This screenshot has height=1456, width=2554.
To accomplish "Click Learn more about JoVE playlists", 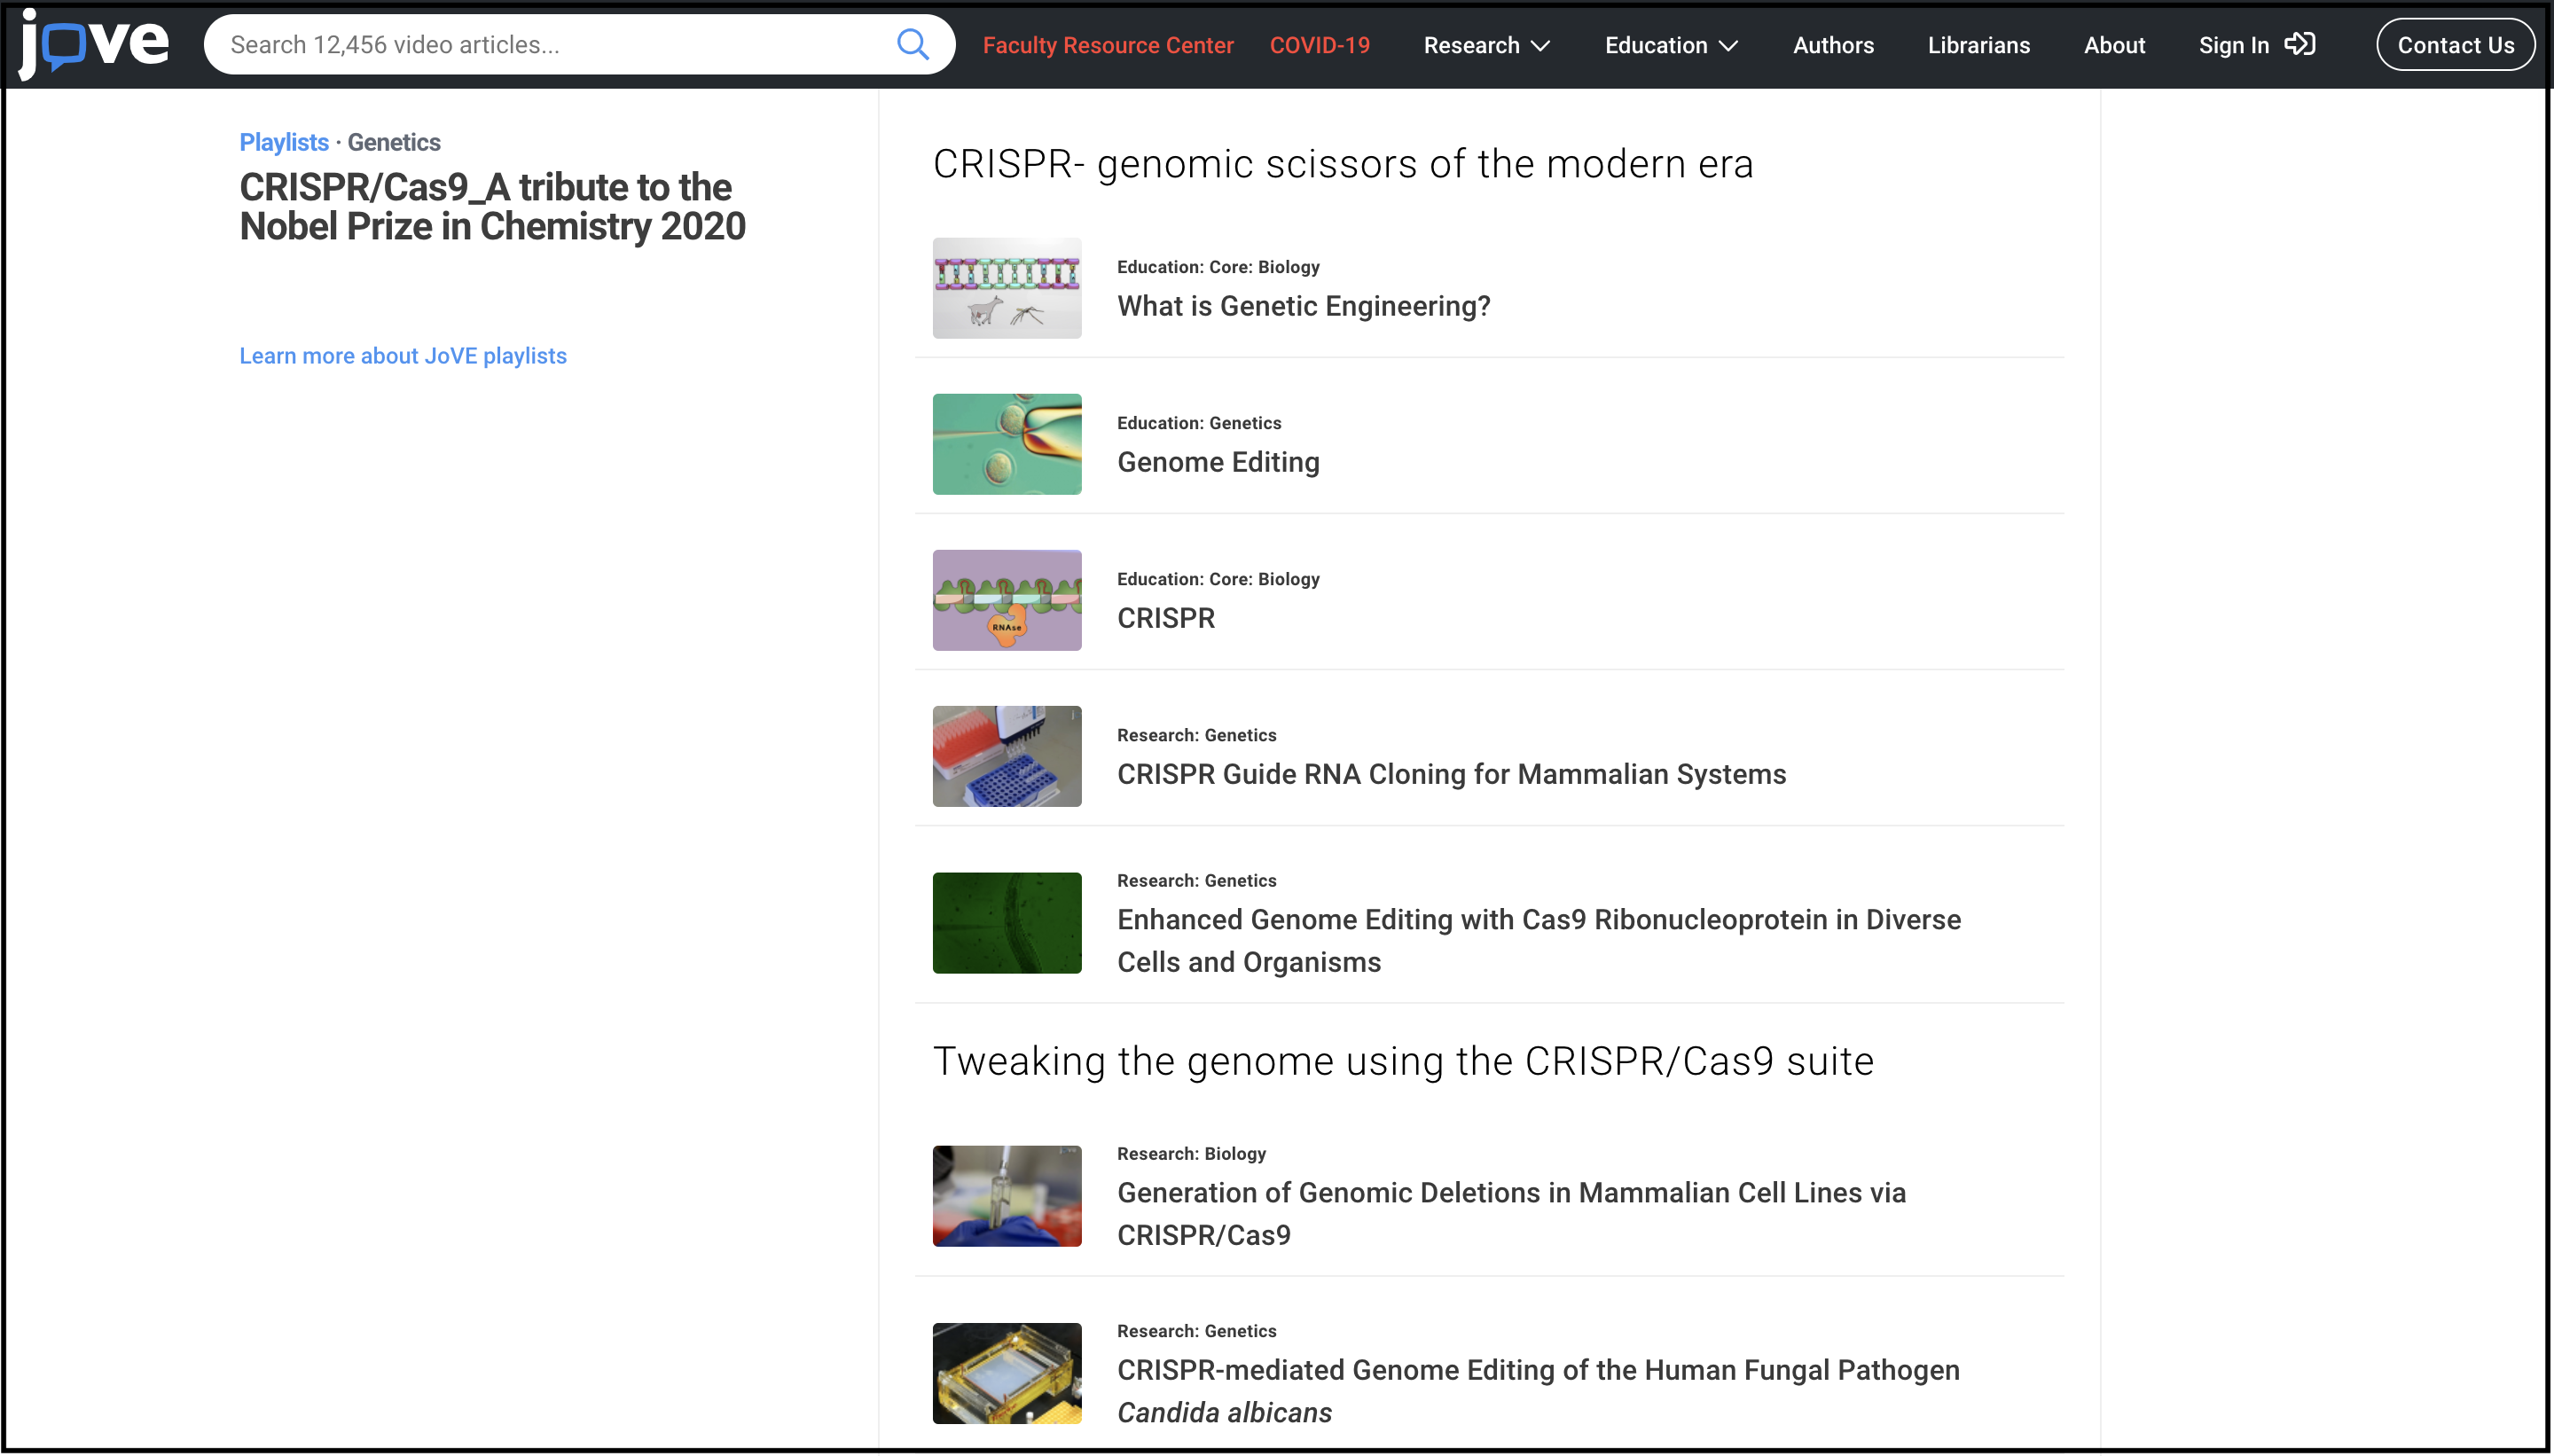I will pyautogui.click(x=402, y=356).
